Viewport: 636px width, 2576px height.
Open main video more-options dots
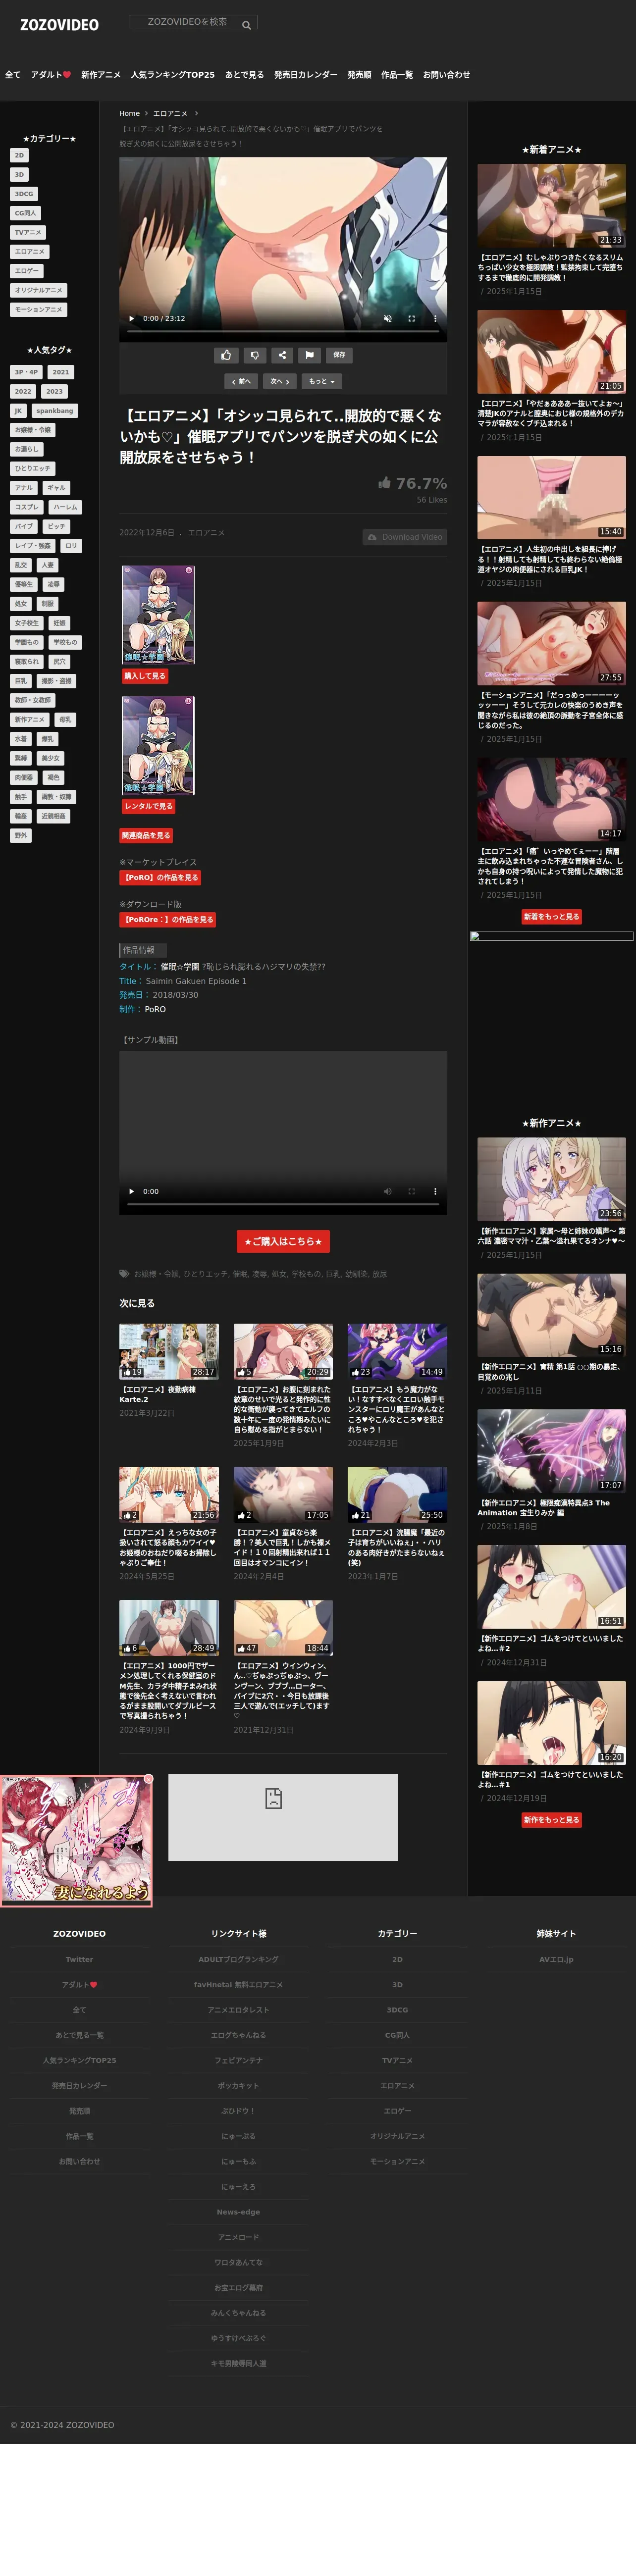pos(435,319)
